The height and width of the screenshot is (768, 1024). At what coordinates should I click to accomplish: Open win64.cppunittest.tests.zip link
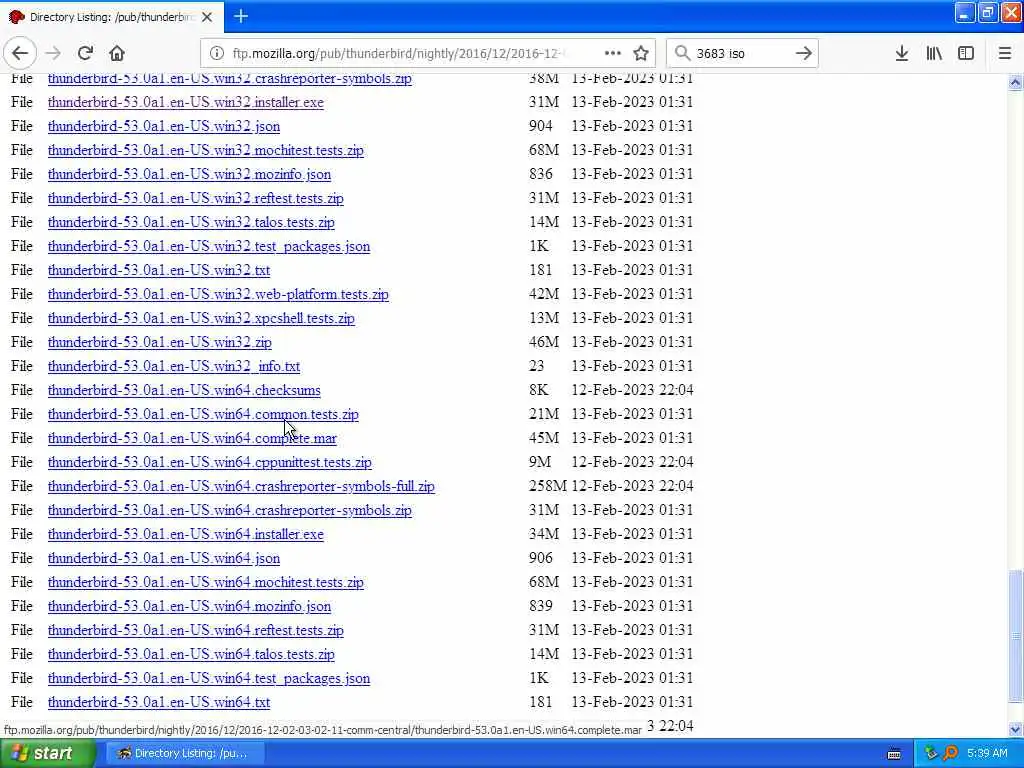pos(210,462)
